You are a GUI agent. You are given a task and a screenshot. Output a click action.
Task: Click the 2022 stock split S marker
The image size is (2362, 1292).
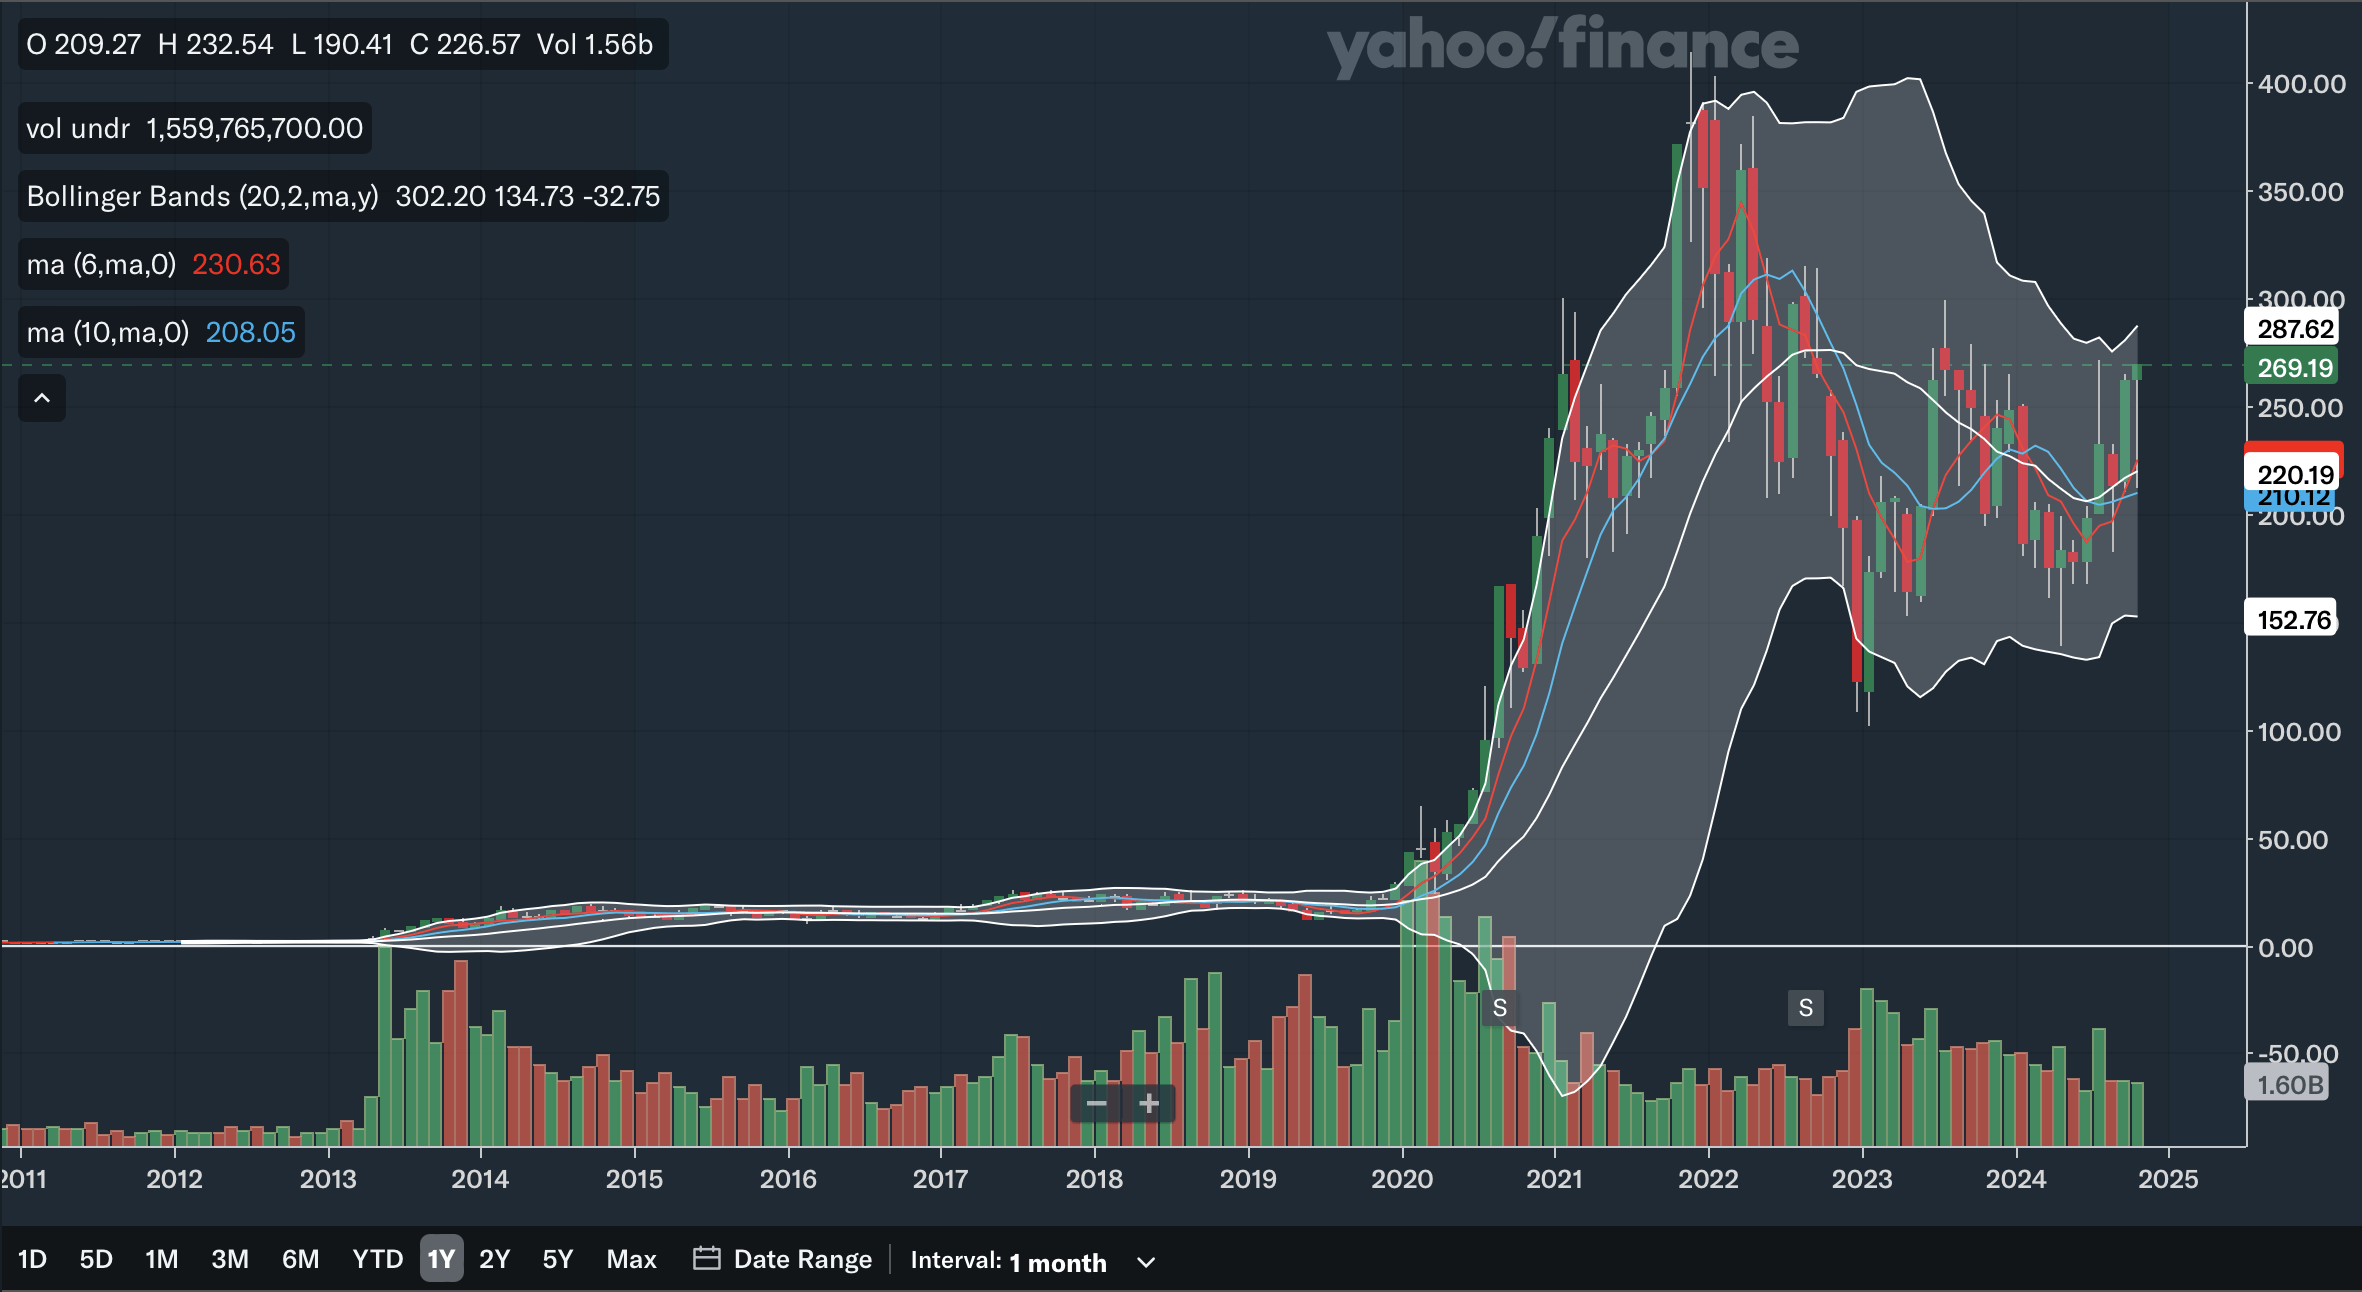(x=1805, y=1008)
